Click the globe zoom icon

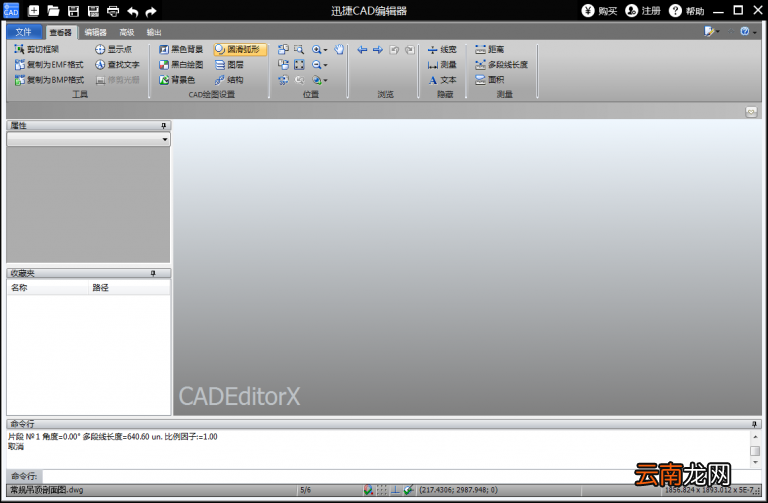click(x=316, y=79)
